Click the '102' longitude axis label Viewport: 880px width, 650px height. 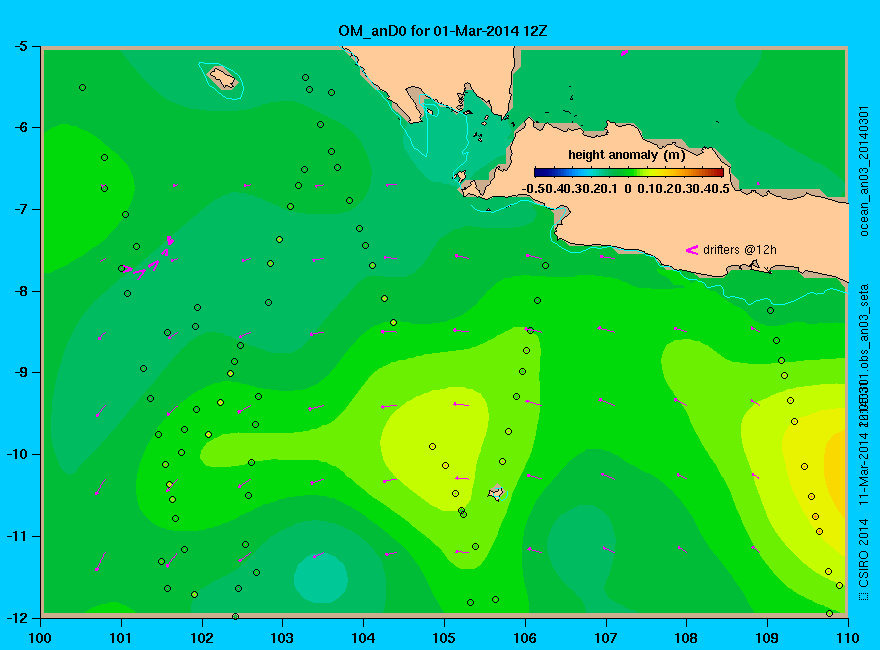tap(201, 638)
